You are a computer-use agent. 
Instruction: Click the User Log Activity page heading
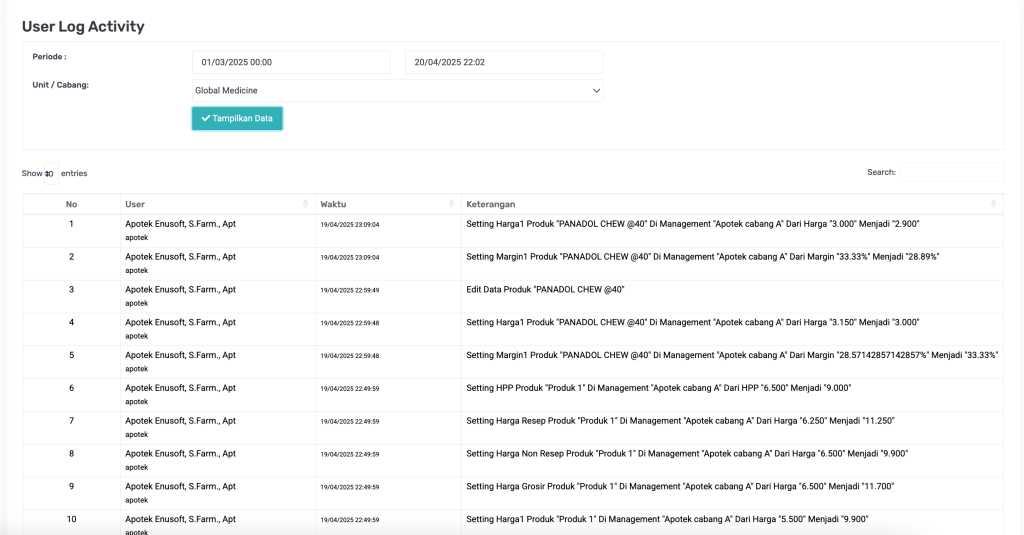point(83,27)
